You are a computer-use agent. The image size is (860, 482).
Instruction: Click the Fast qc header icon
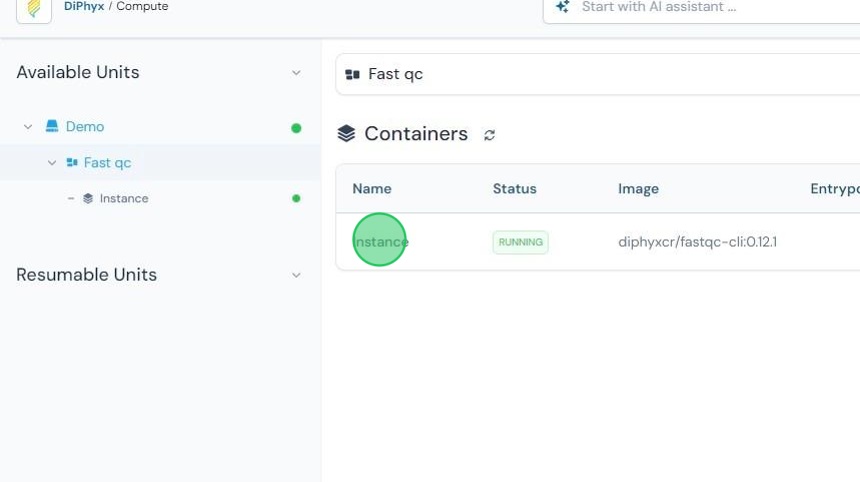coord(353,75)
